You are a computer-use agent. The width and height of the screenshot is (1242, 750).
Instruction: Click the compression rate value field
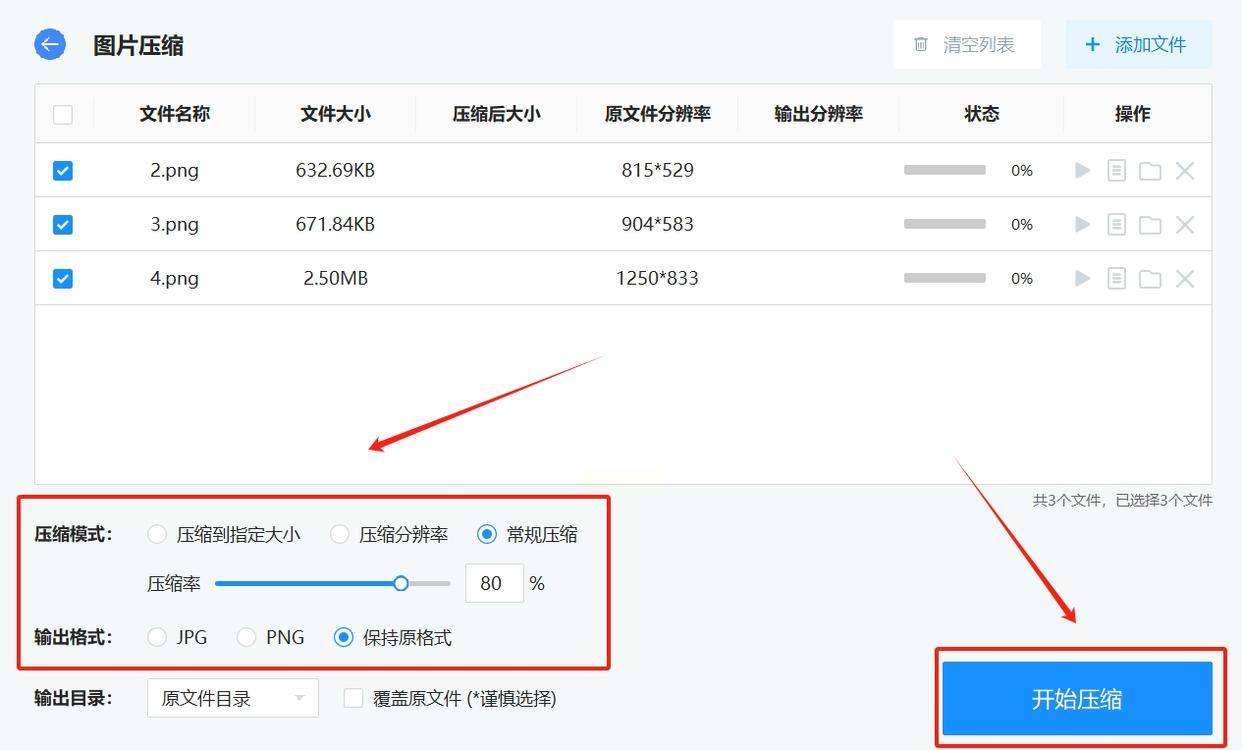tap(494, 583)
